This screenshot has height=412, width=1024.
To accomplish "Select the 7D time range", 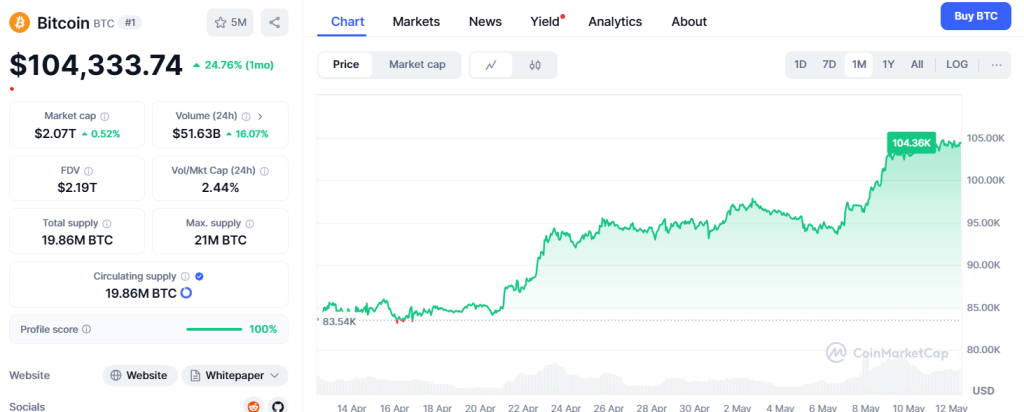I will [829, 65].
